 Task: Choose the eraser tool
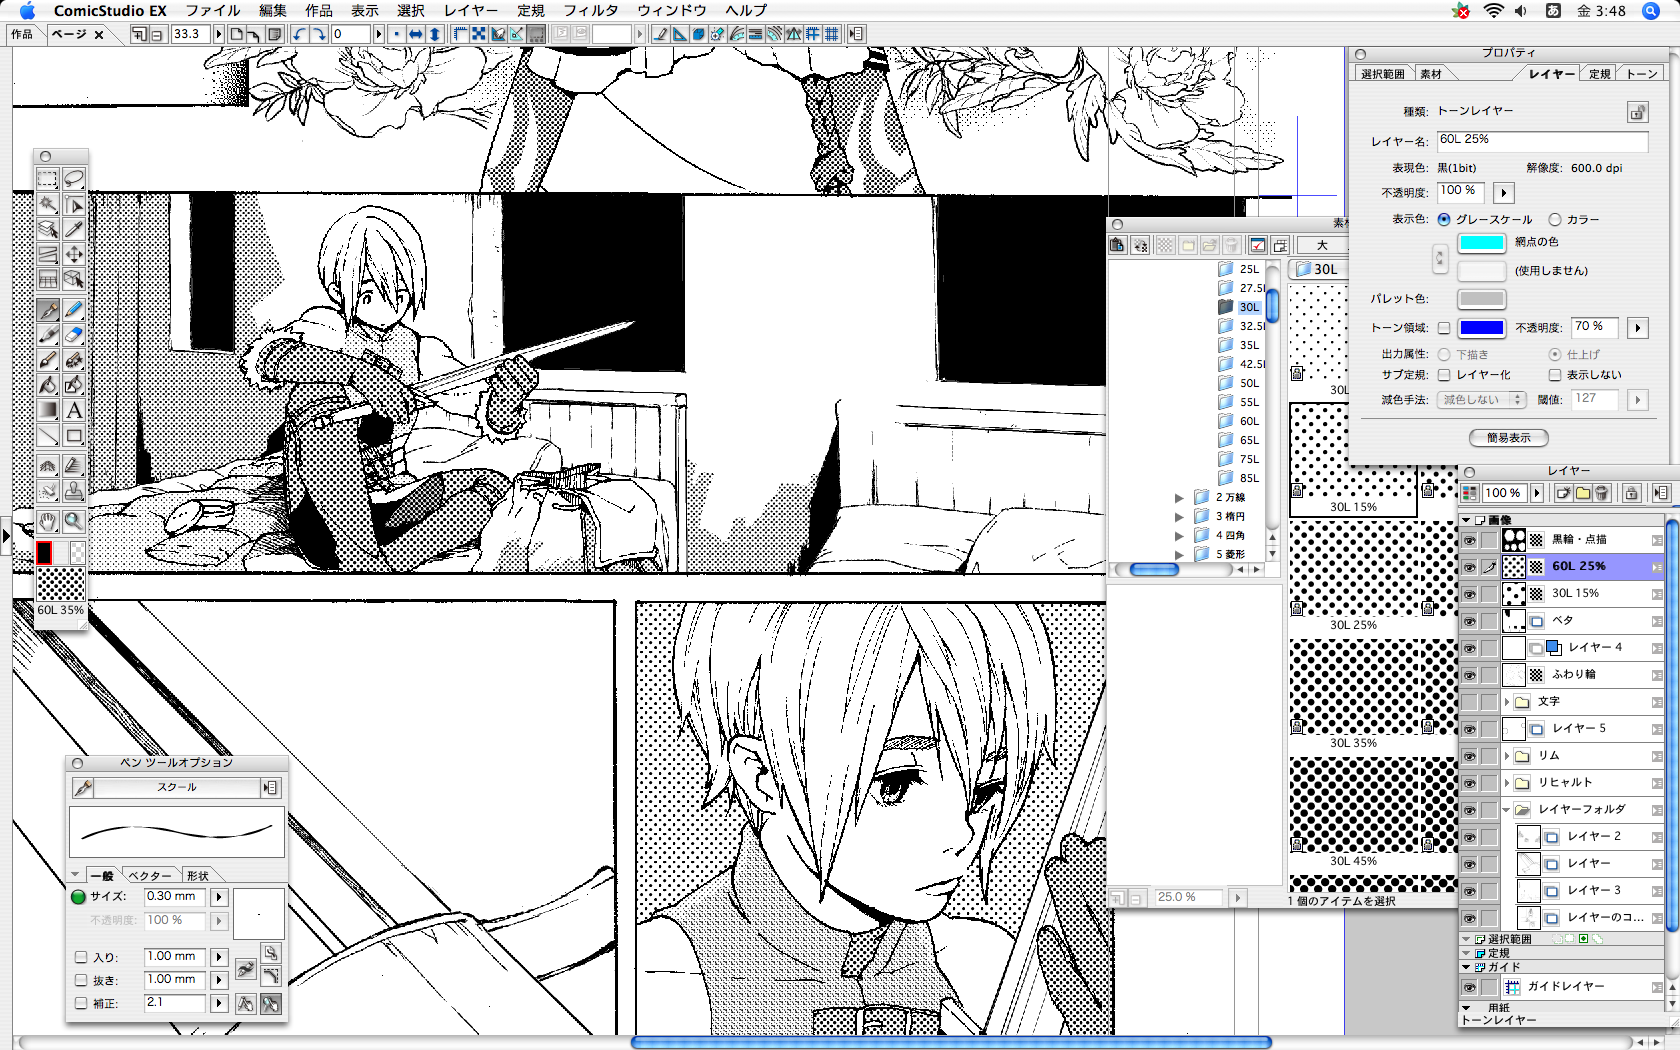pos(74,335)
